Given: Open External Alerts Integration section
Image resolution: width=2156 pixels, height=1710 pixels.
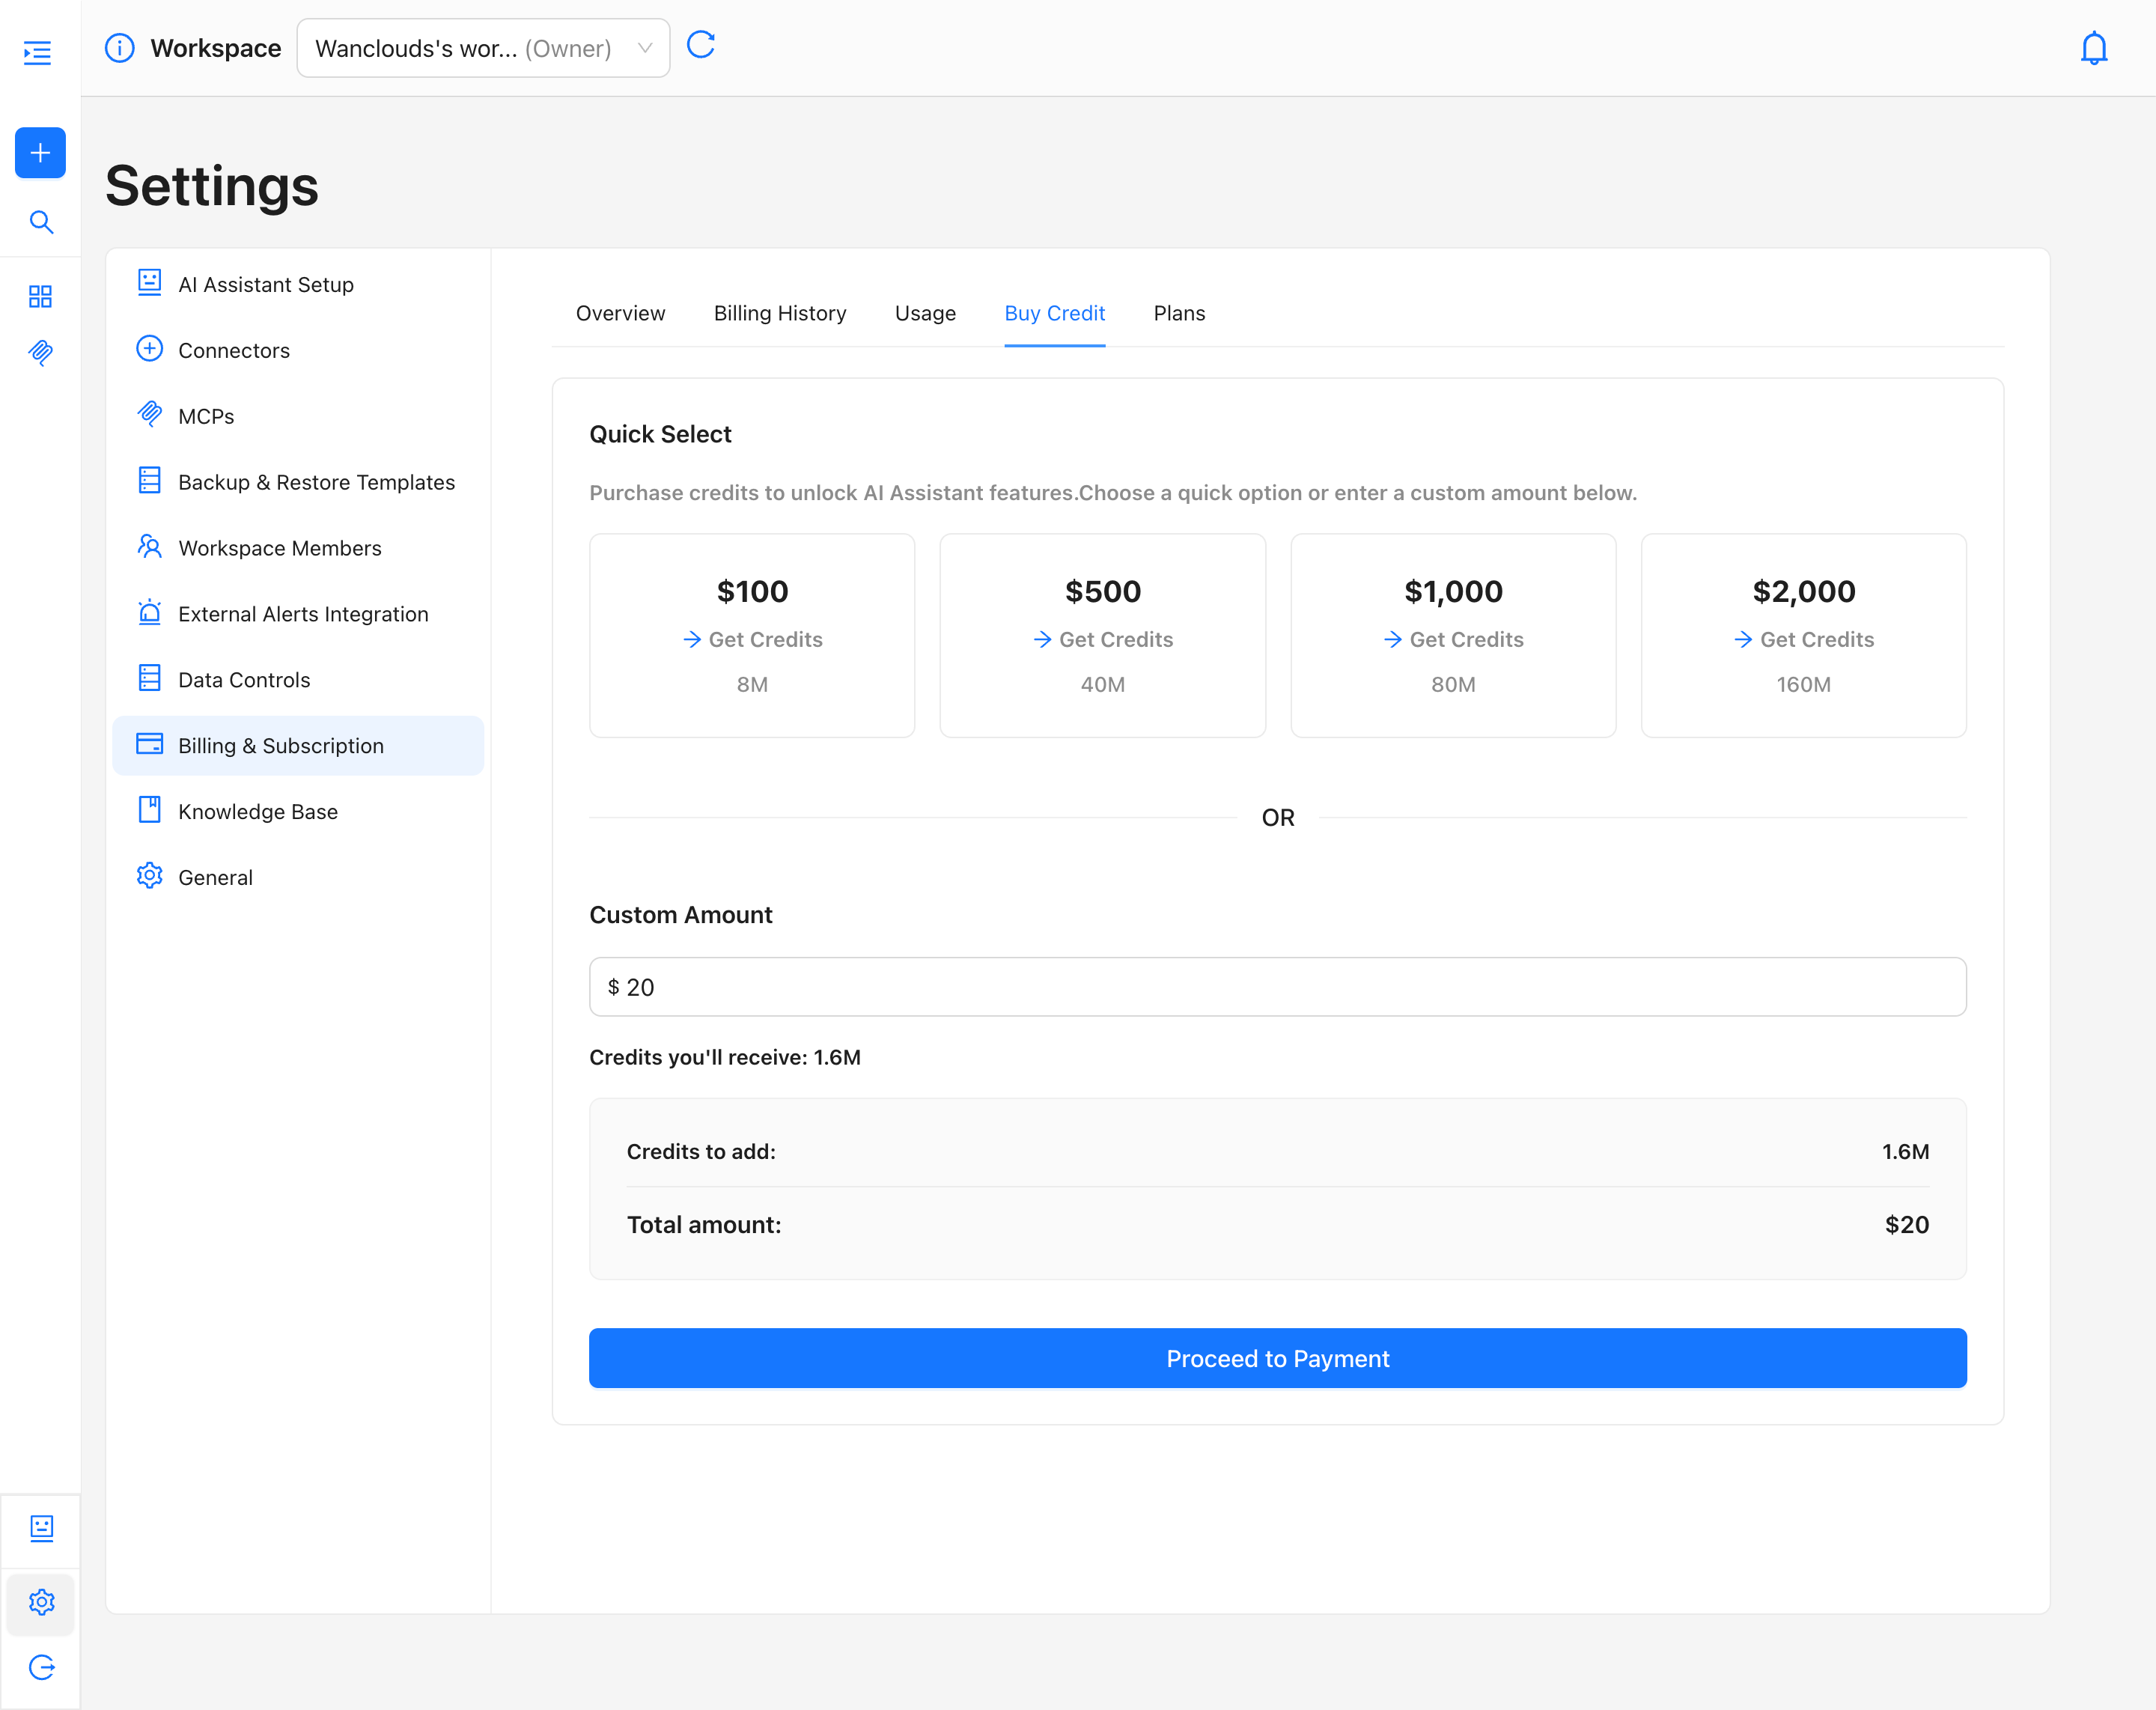Looking at the screenshot, I should [302, 614].
